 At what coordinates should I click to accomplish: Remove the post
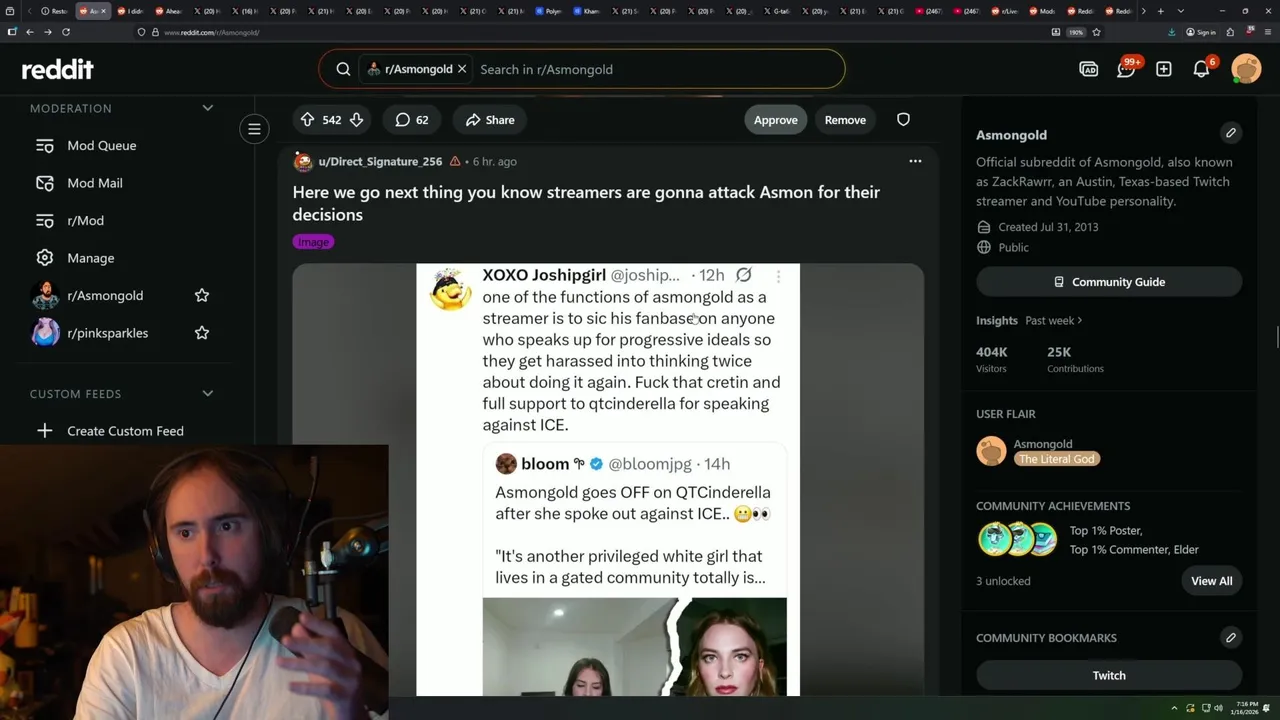pyautogui.click(x=845, y=120)
